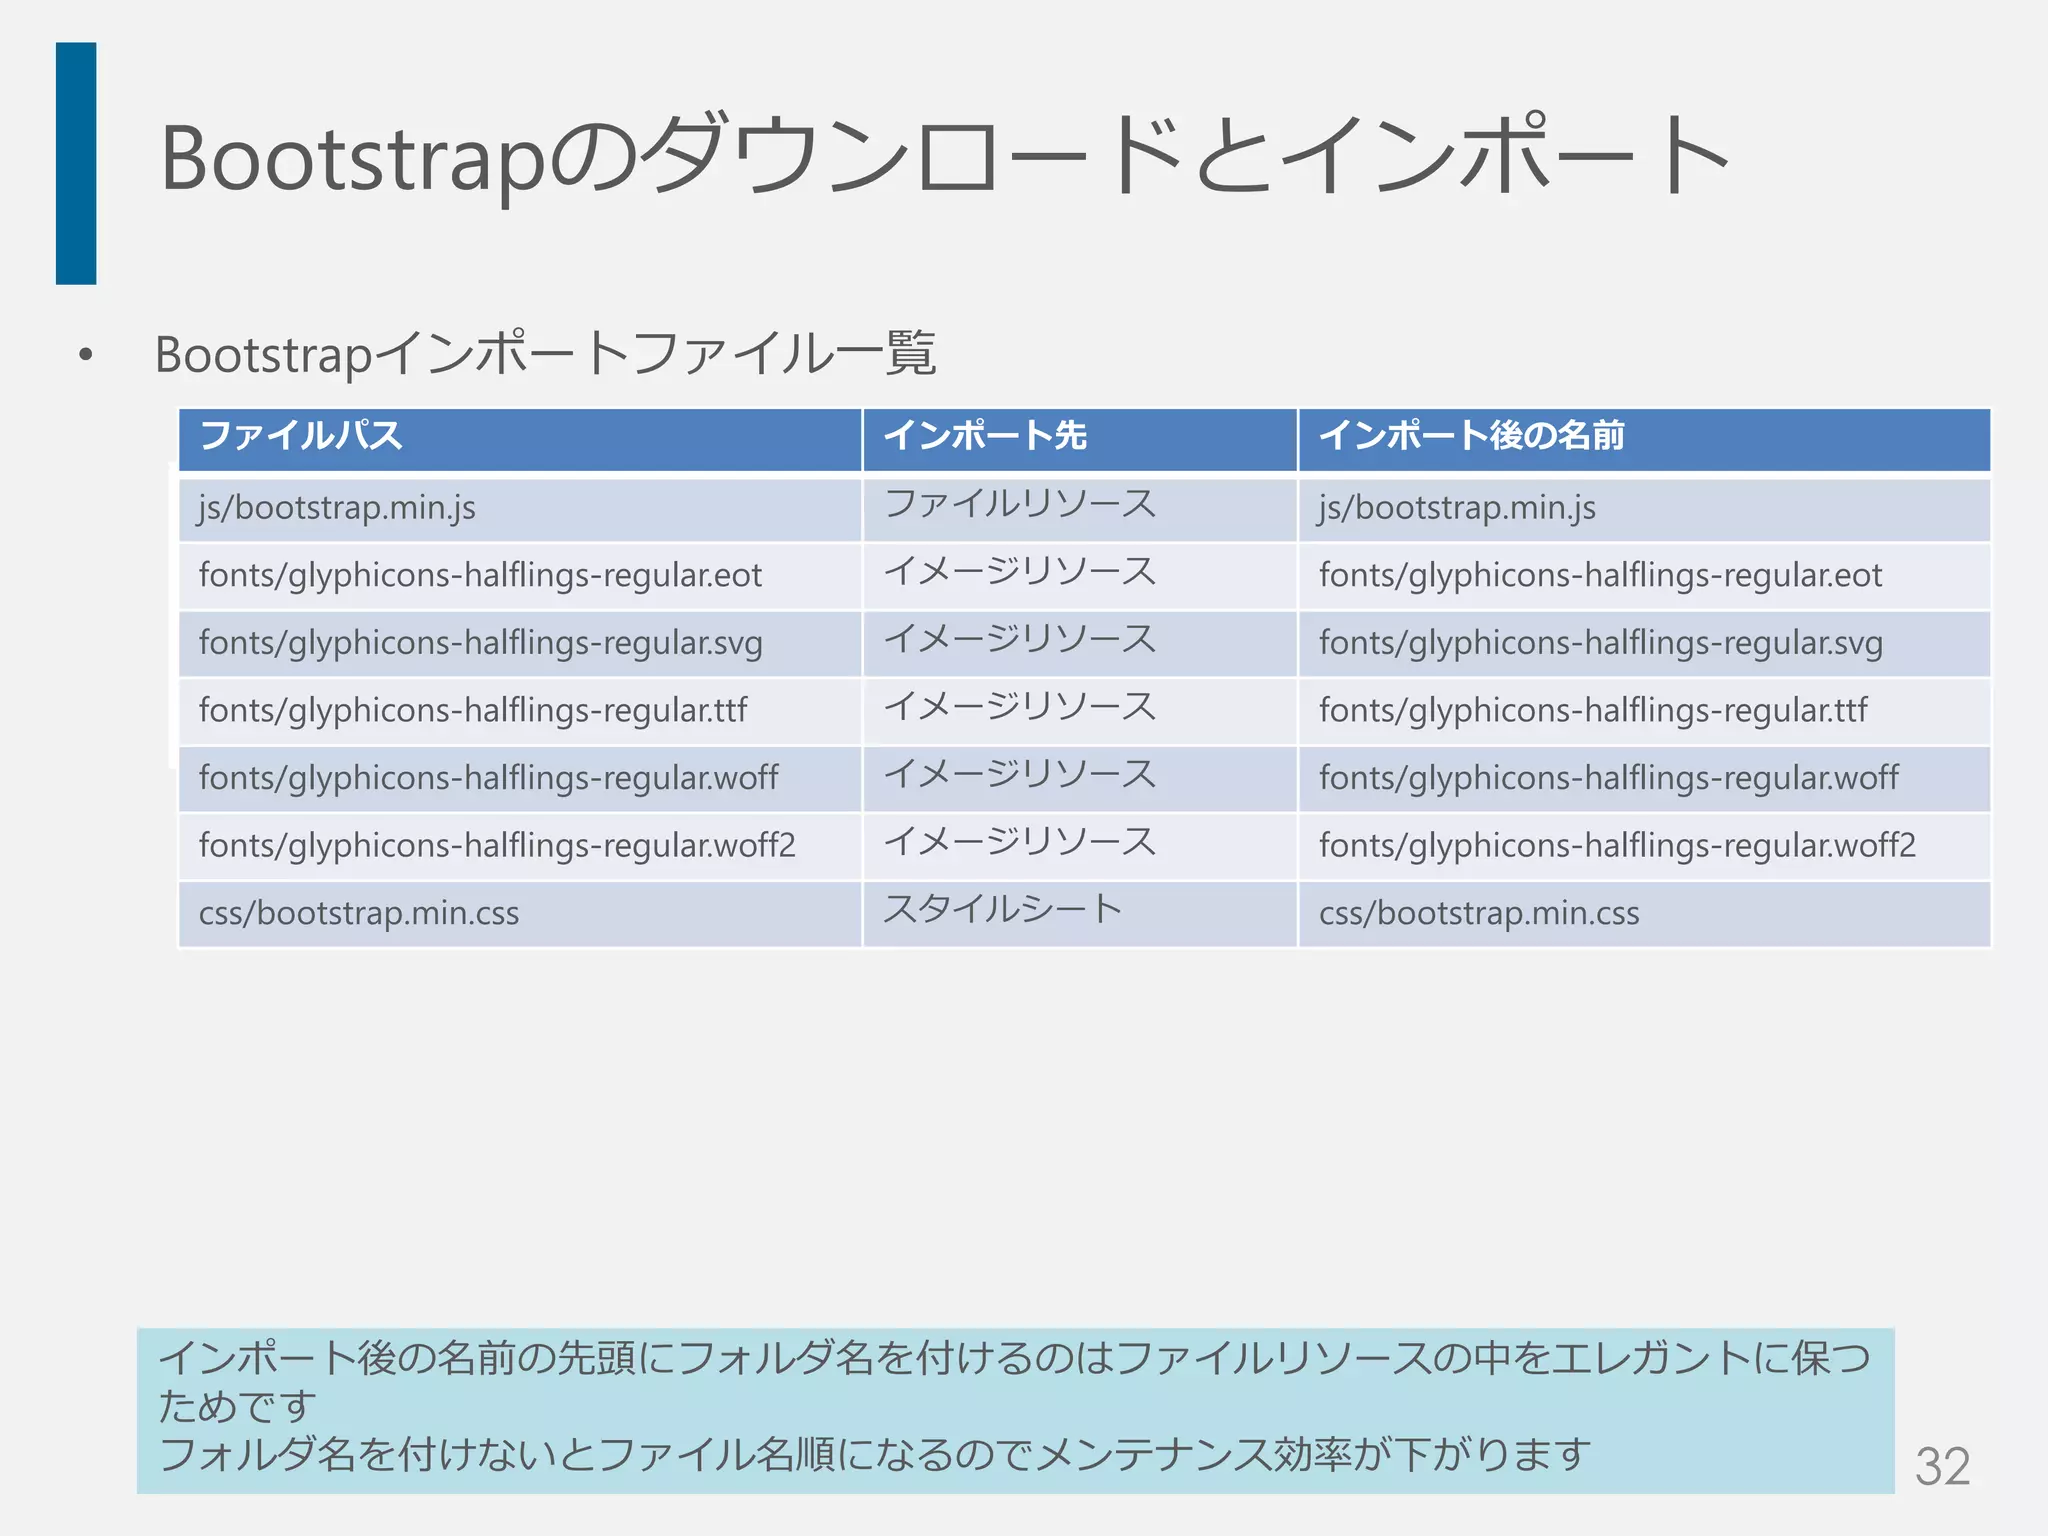Select the regular.svg name in the インポート後の名前 column

(x=1600, y=643)
